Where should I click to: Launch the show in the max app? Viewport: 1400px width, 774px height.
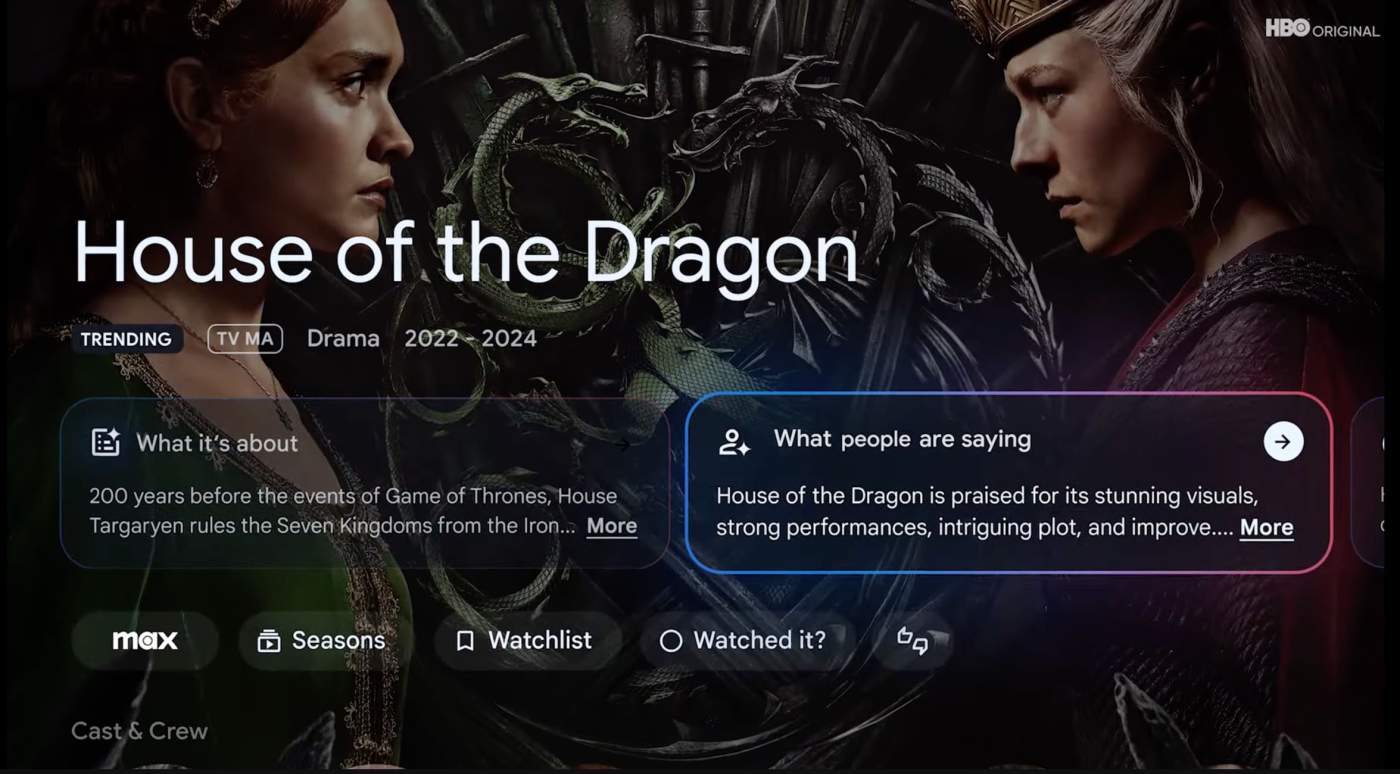145,640
